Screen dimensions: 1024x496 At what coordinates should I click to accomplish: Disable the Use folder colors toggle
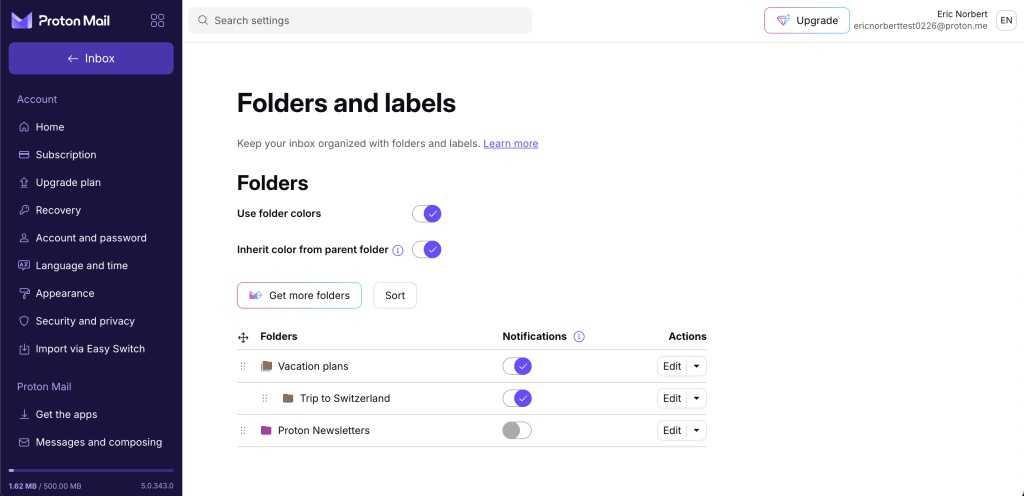[427, 213]
